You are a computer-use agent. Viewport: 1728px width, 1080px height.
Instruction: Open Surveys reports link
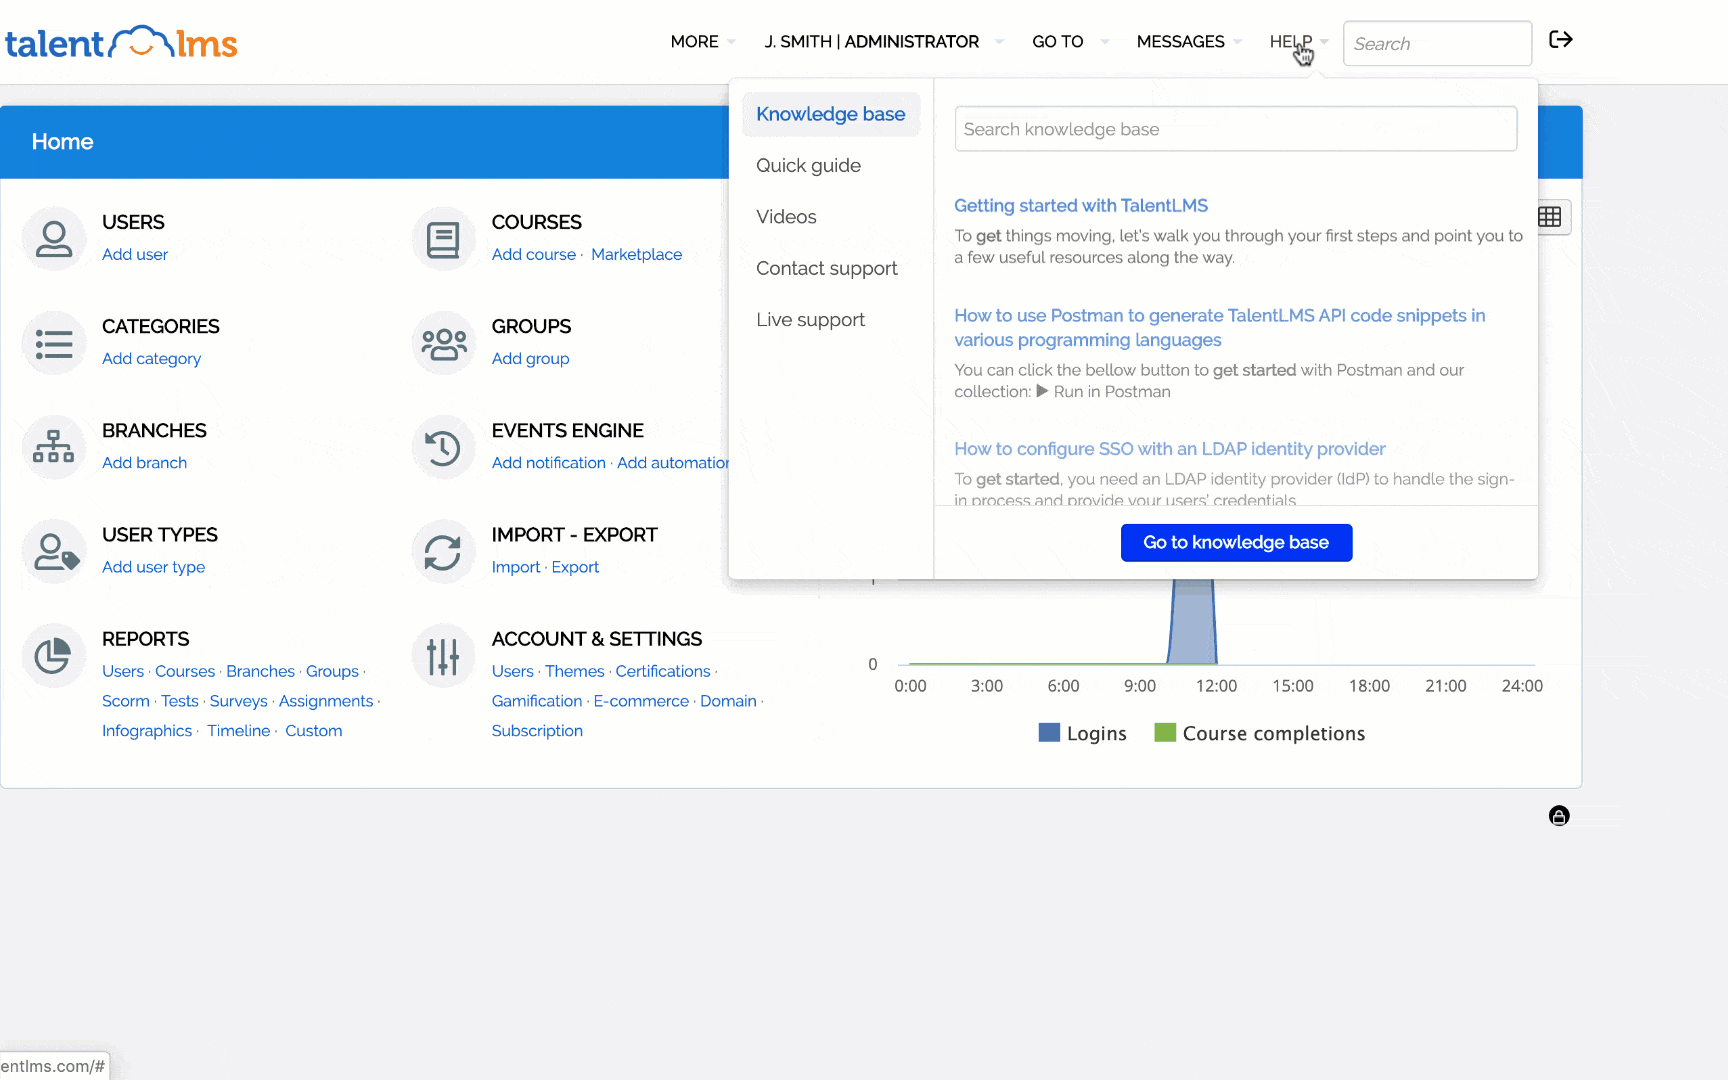click(x=238, y=702)
